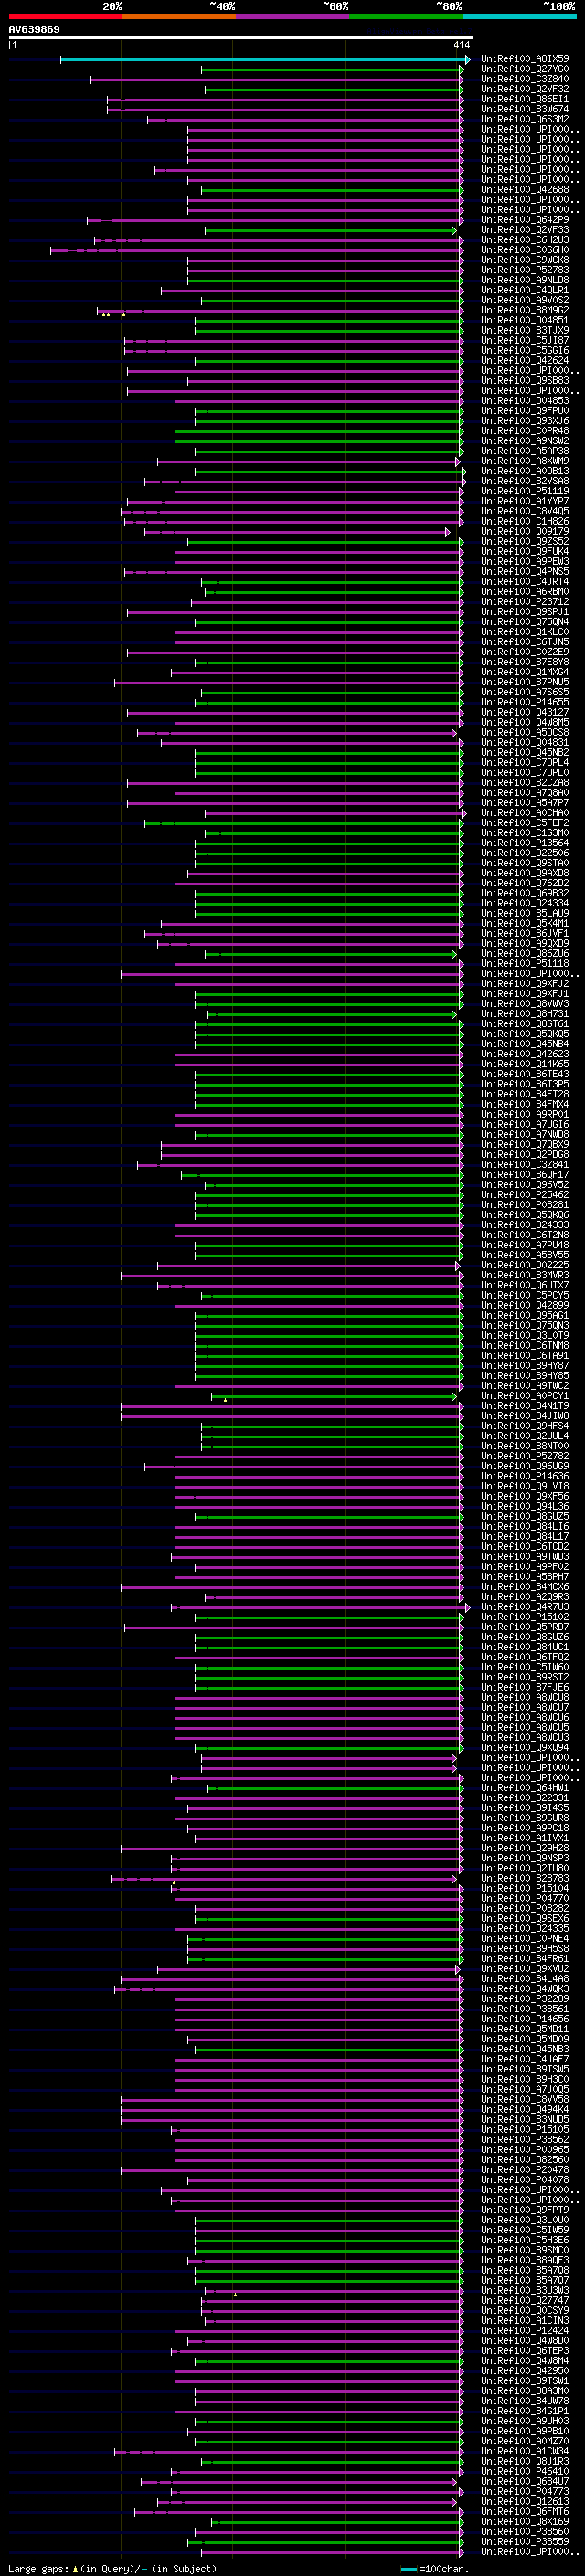
Task: Open hit UniRef100_C5PCY5
Action: coord(525,1295)
